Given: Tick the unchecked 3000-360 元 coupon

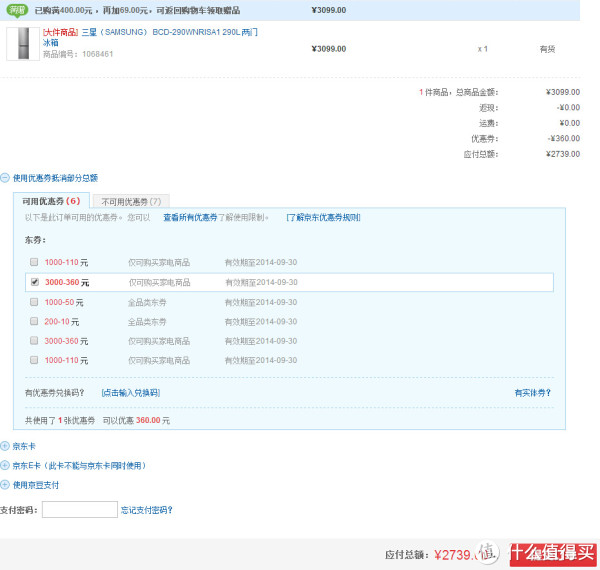Looking at the screenshot, I should [x=34, y=341].
